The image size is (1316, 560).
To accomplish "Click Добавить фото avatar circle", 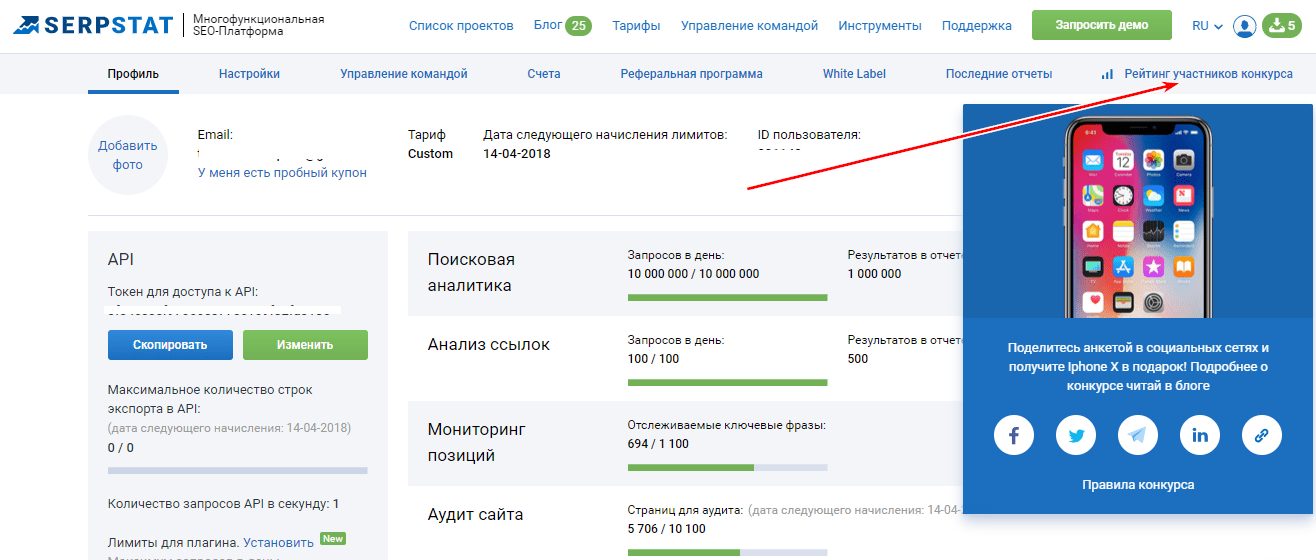I will point(127,155).
